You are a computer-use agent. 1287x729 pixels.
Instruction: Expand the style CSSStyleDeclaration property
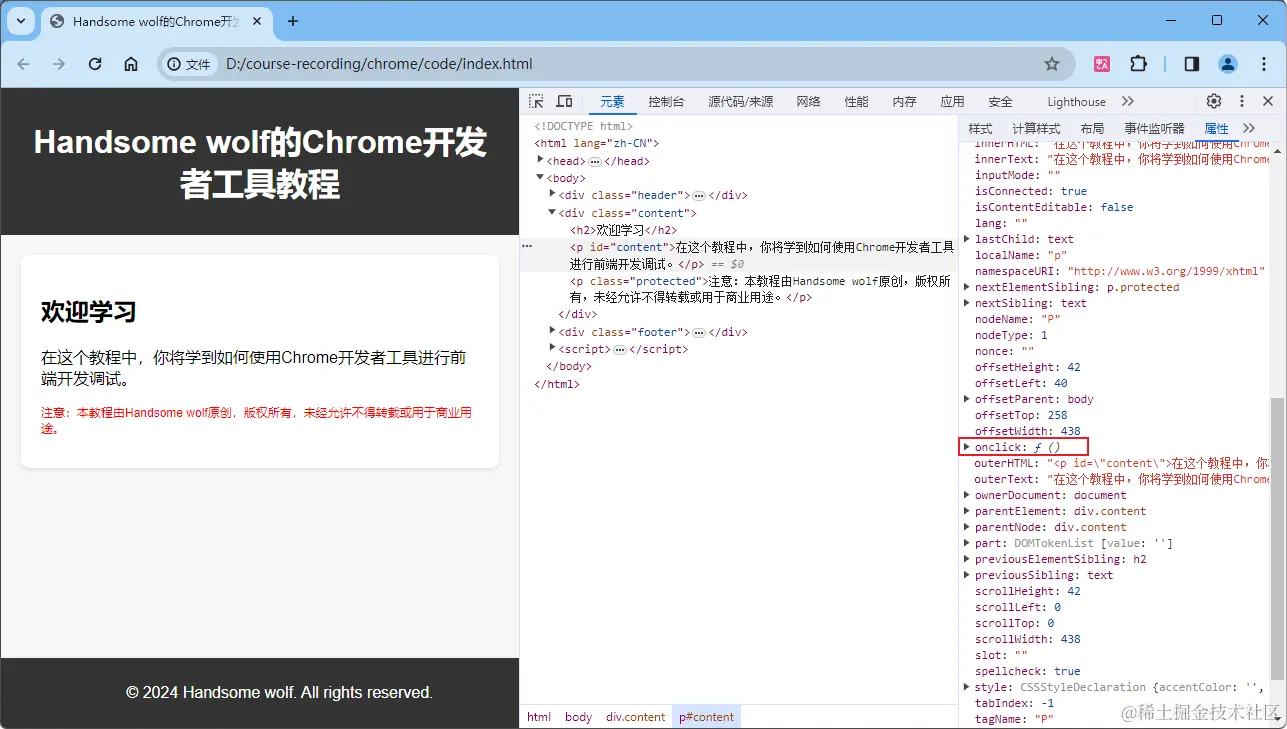(967, 687)
